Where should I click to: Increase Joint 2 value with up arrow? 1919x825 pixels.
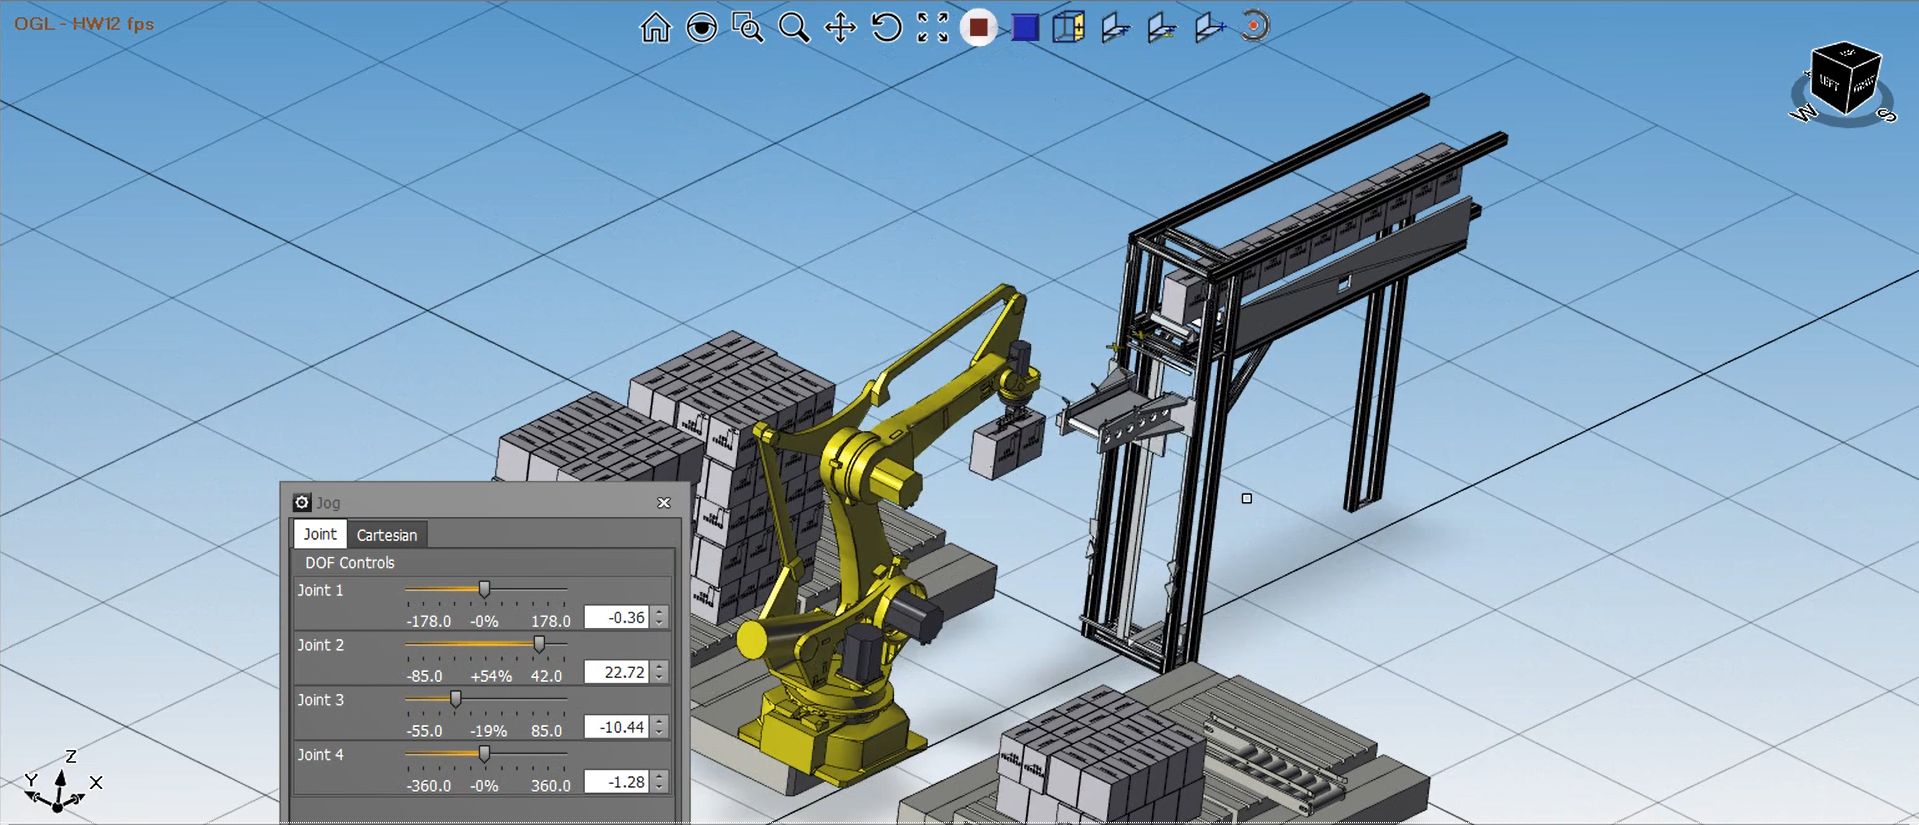coord(660,667)
